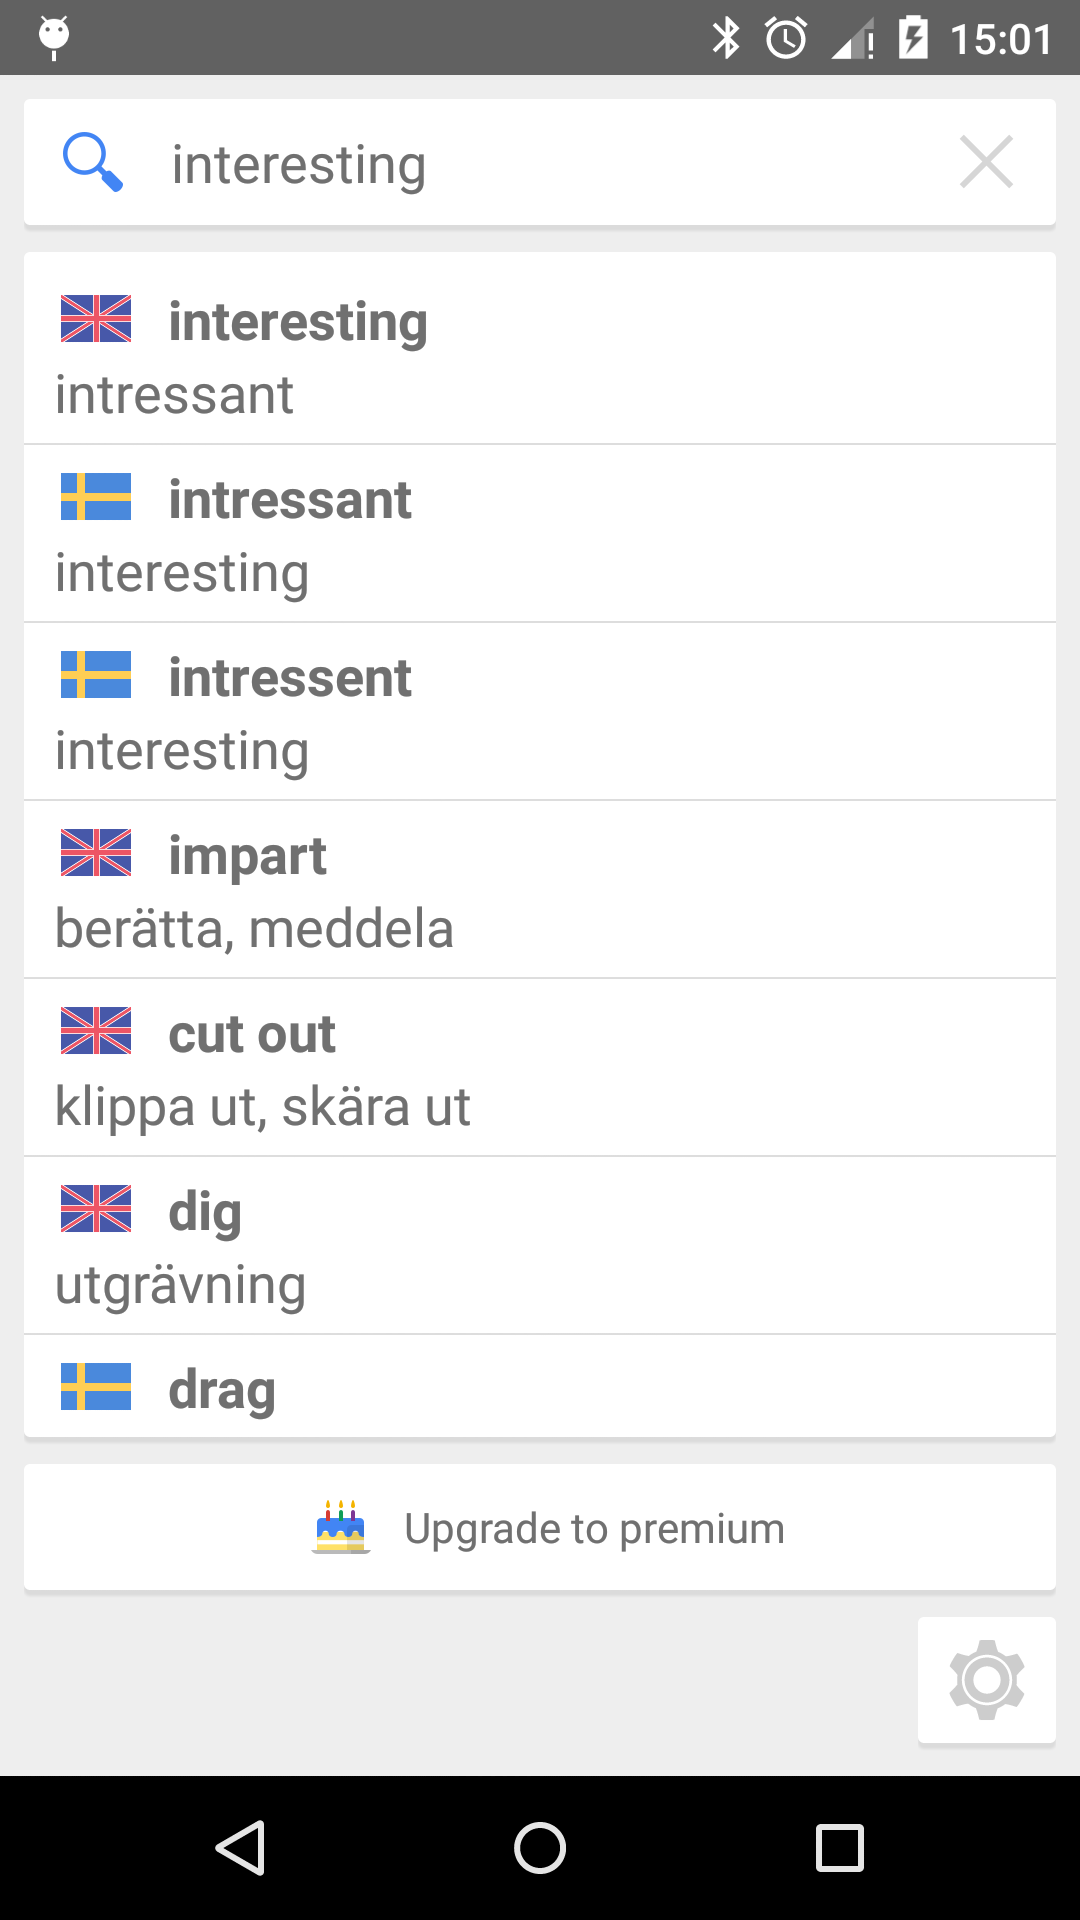Open the 'impart' dictionary entry
This screenshot has height=1920, width=1080.
click(x=540, y=890)
